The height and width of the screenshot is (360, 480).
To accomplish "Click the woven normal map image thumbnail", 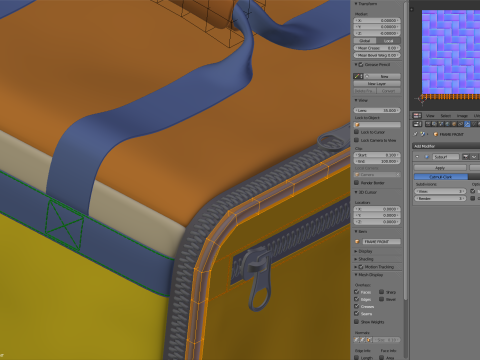I will point(451,53).
